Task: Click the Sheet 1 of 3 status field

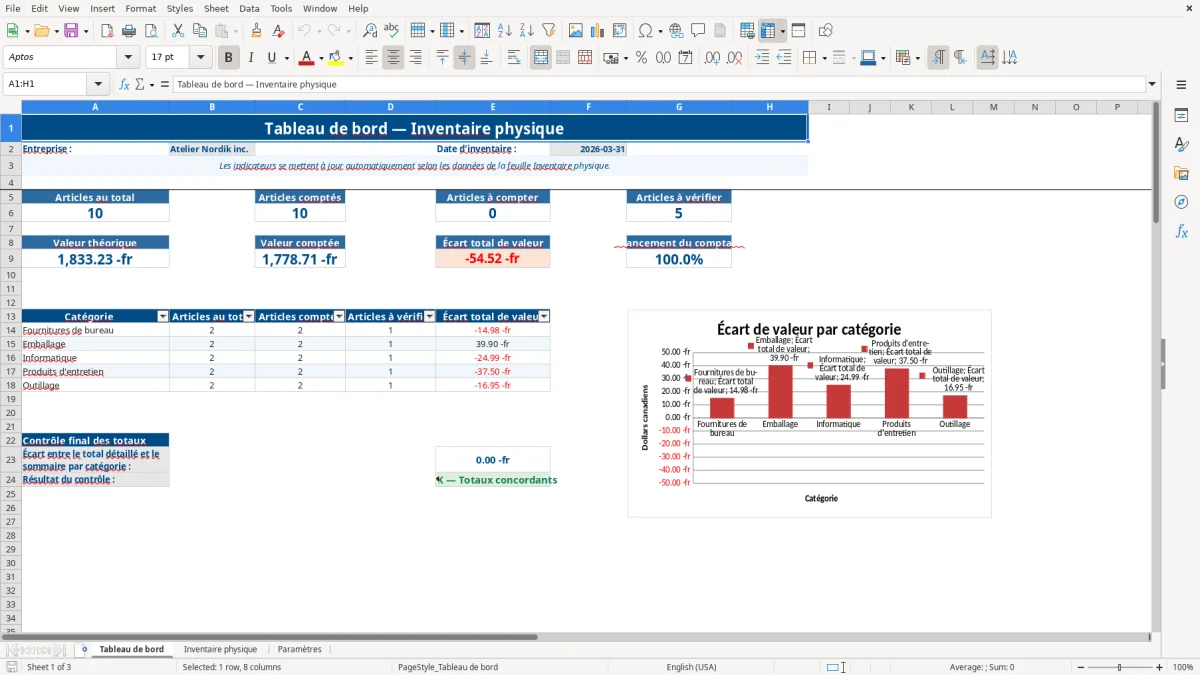Action: [x=49, y=667]
